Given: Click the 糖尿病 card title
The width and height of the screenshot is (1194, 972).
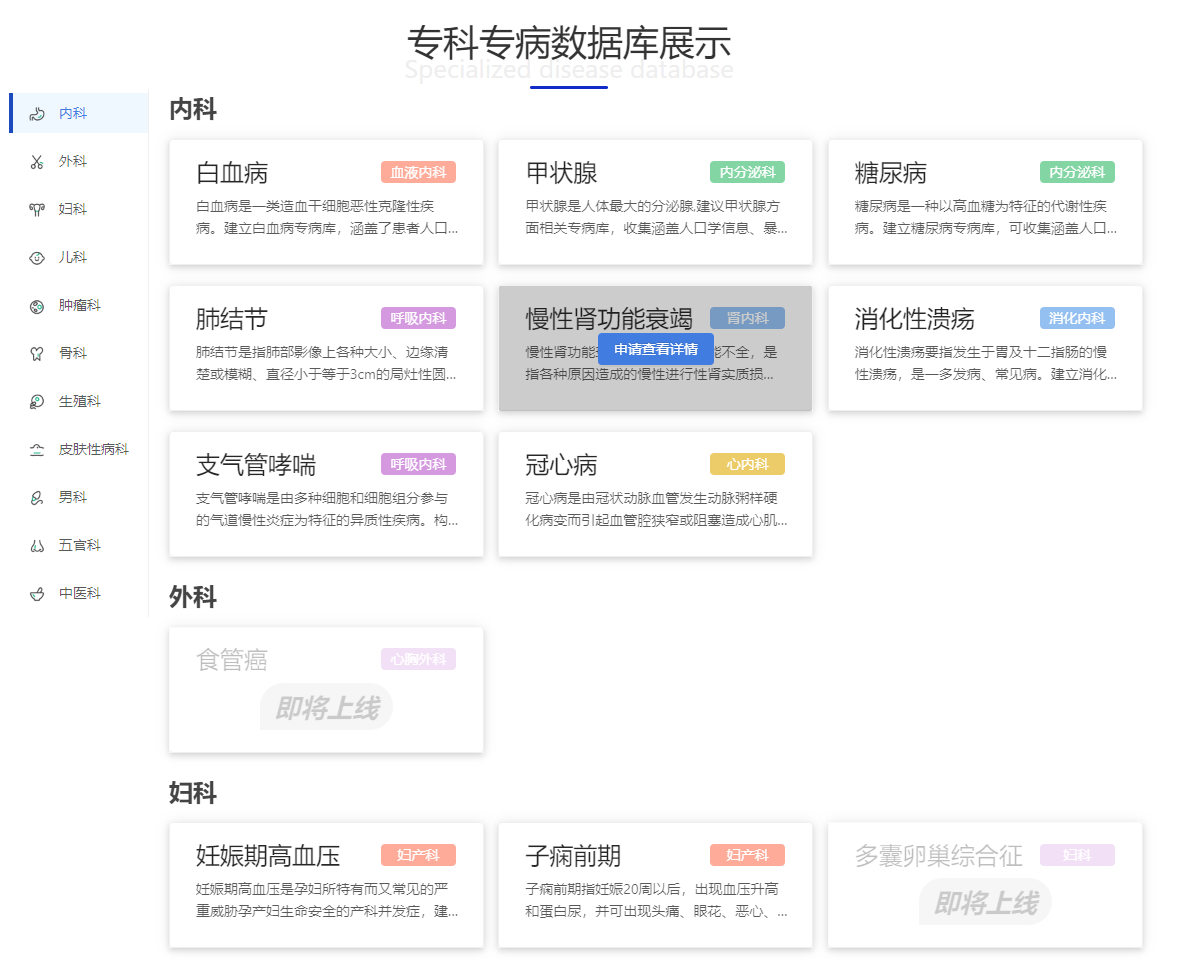Looking at the screenshot, I should [891, 173].
